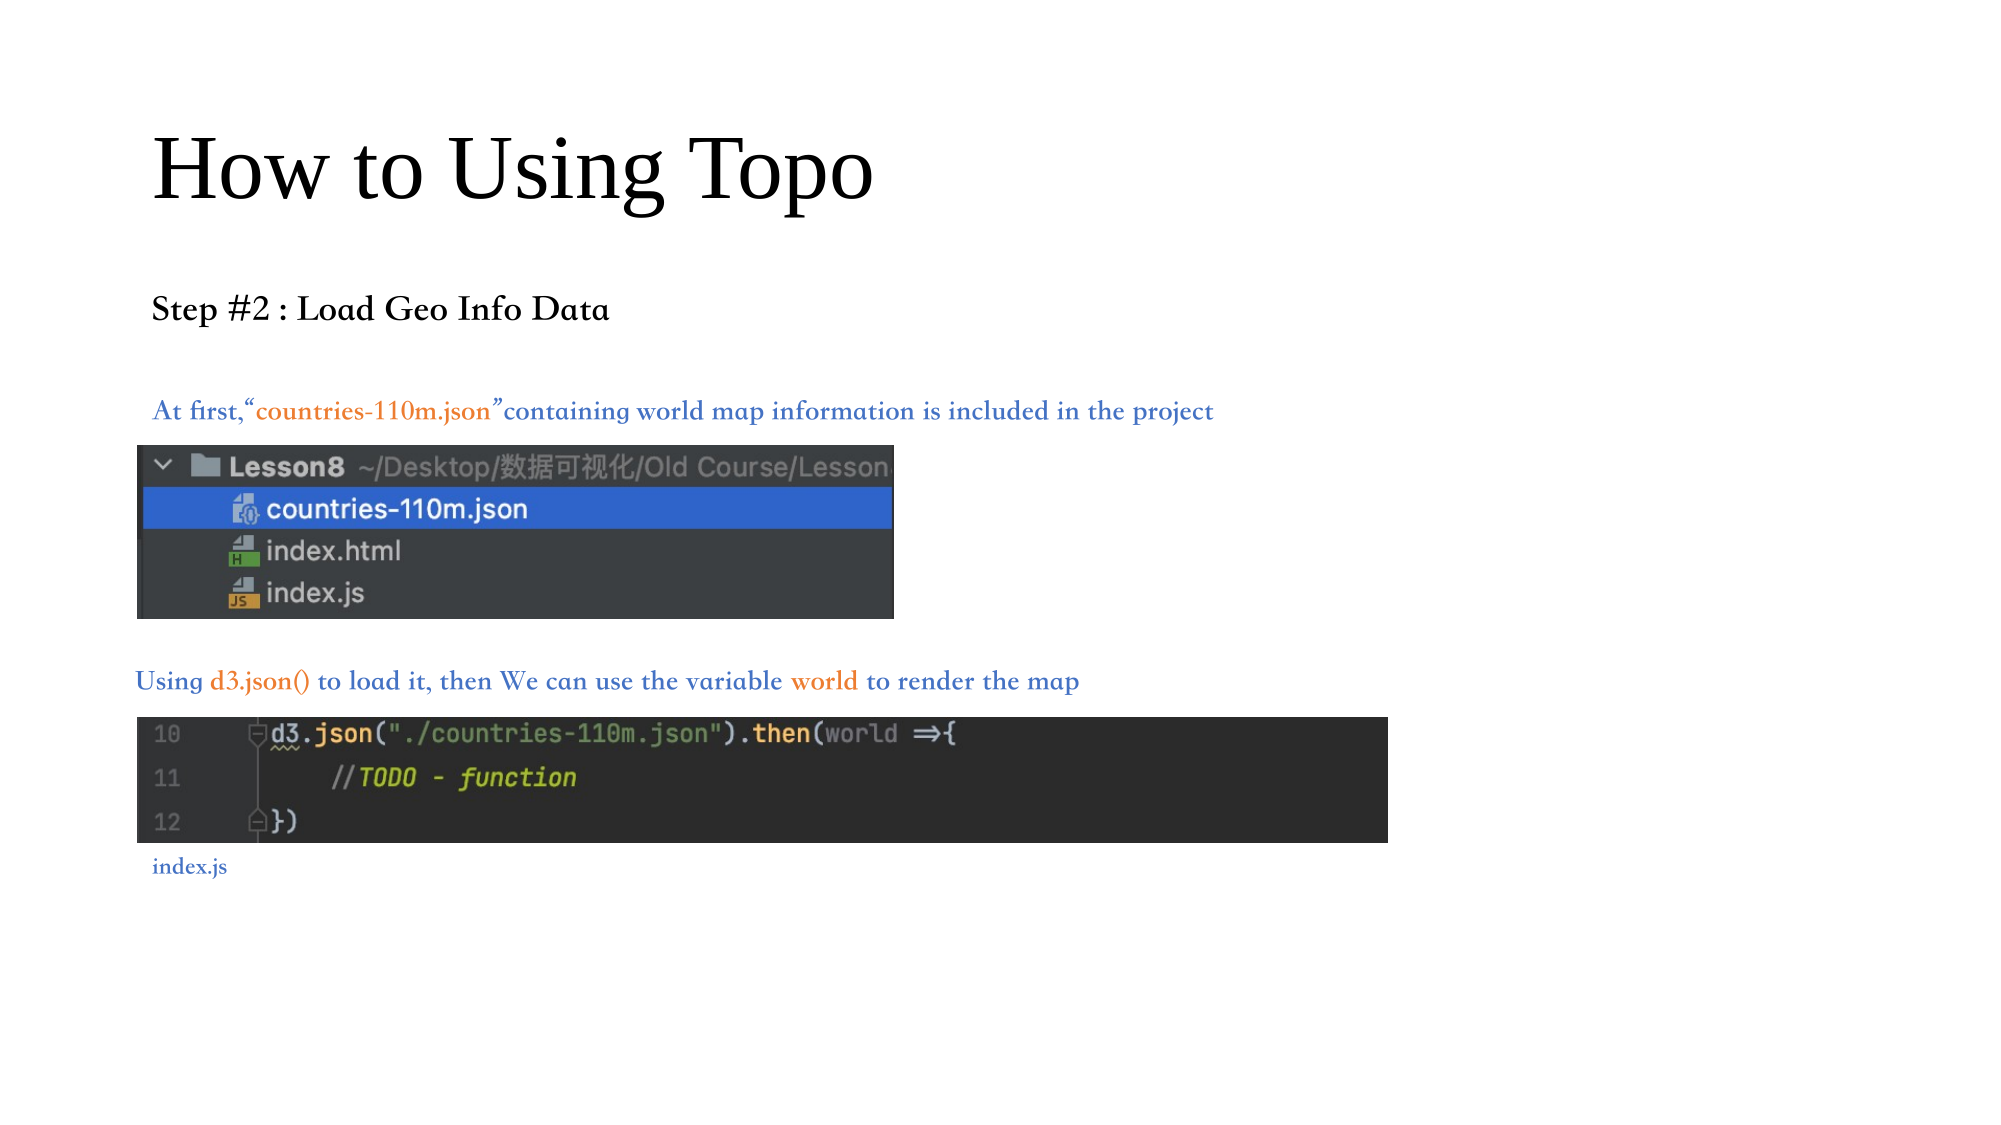Click the fold marker on code line 10

pos(258,735)
